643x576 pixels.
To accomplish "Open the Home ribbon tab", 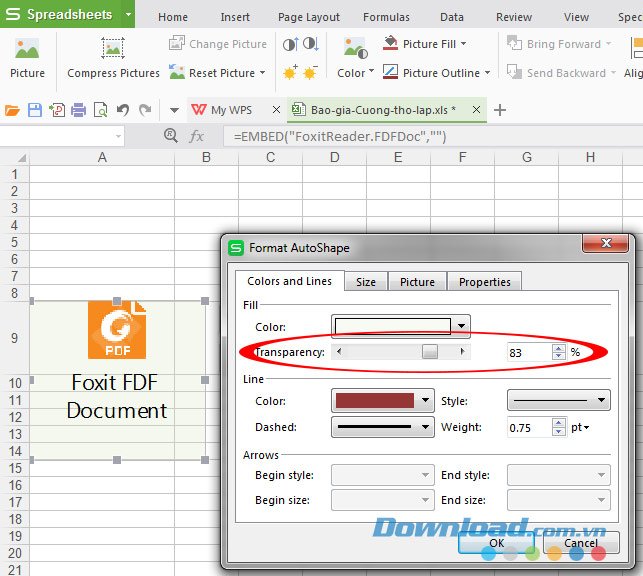I will 173,17.
